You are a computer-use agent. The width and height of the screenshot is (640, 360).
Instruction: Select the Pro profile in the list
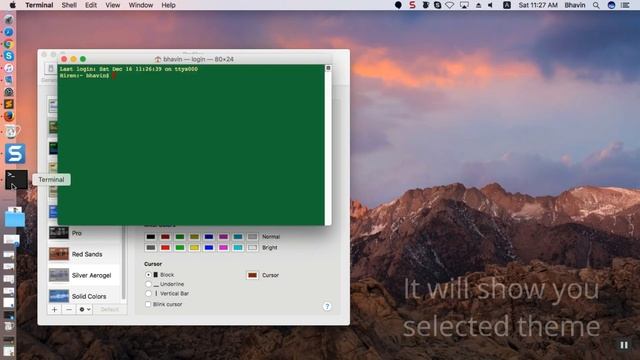[x=84, y=233]
